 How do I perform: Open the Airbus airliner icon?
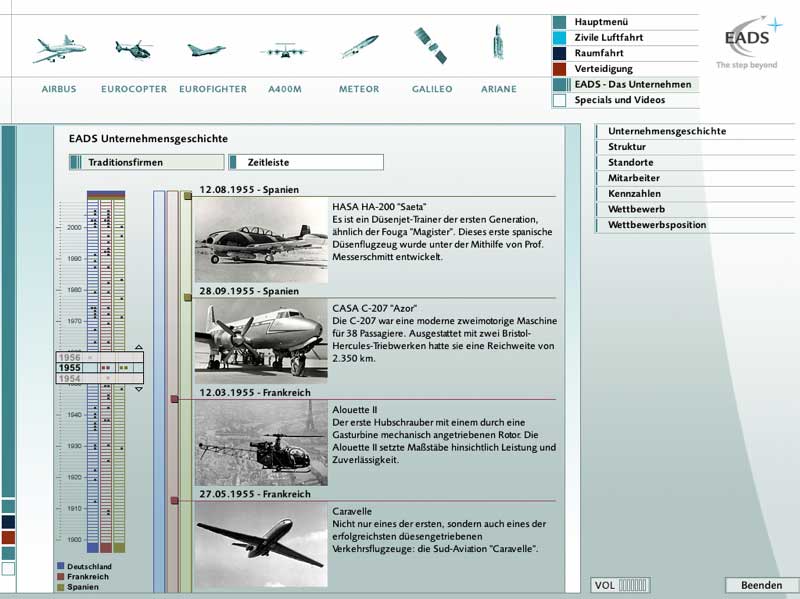59,49
